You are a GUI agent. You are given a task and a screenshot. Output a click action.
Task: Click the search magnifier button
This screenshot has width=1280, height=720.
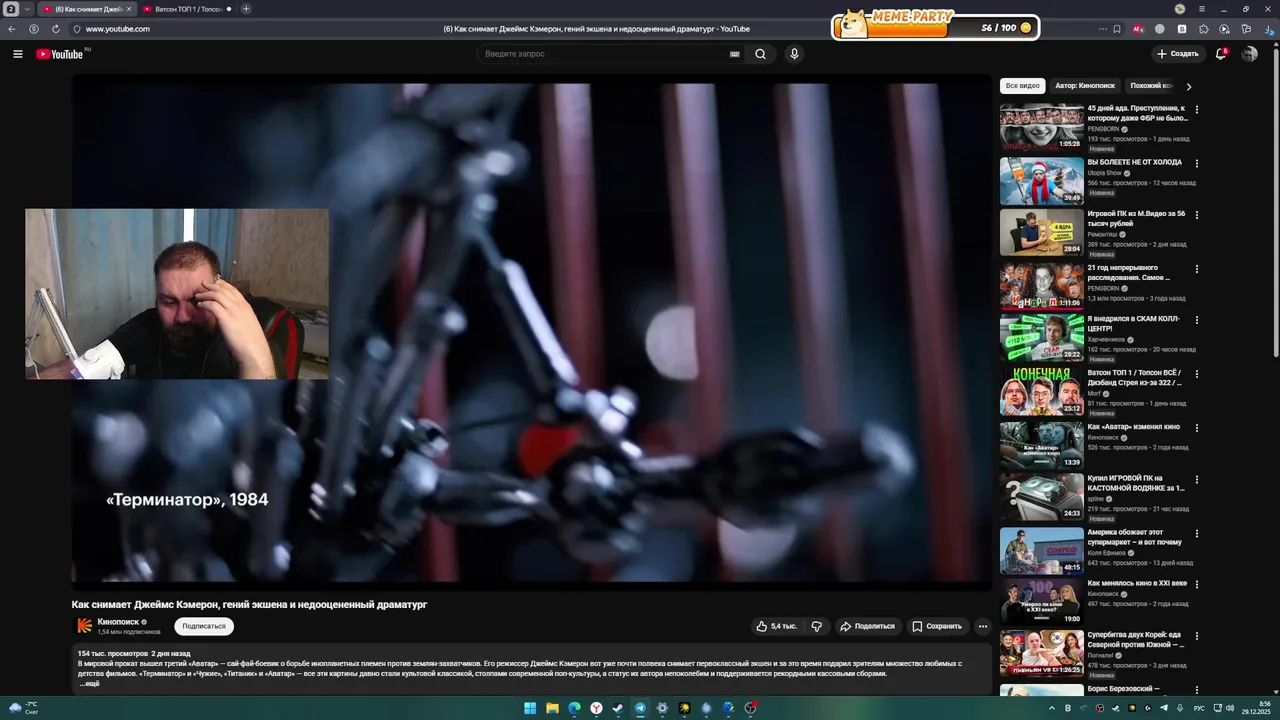761,54
